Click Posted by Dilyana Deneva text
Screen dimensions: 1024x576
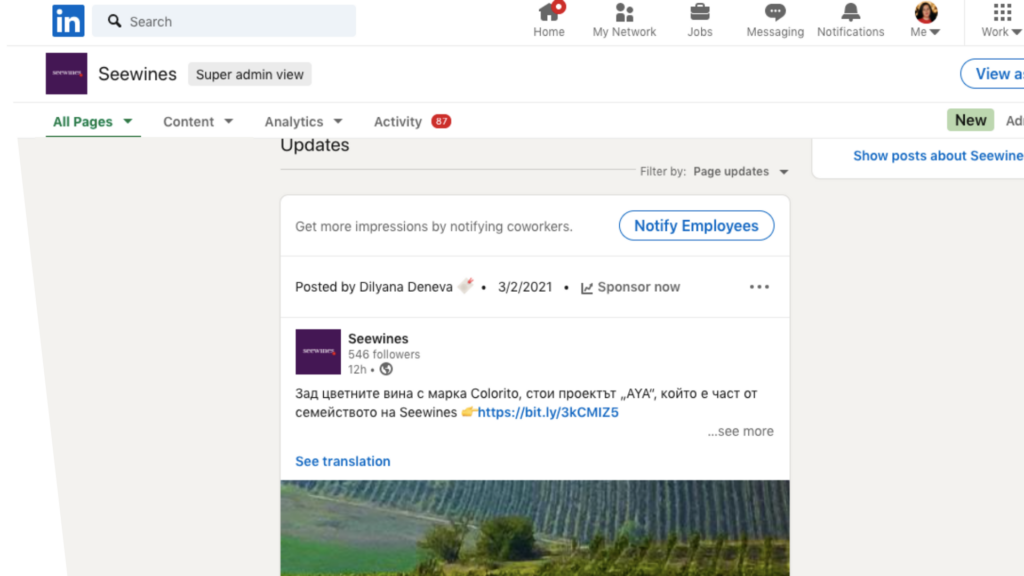coord(374,287)
